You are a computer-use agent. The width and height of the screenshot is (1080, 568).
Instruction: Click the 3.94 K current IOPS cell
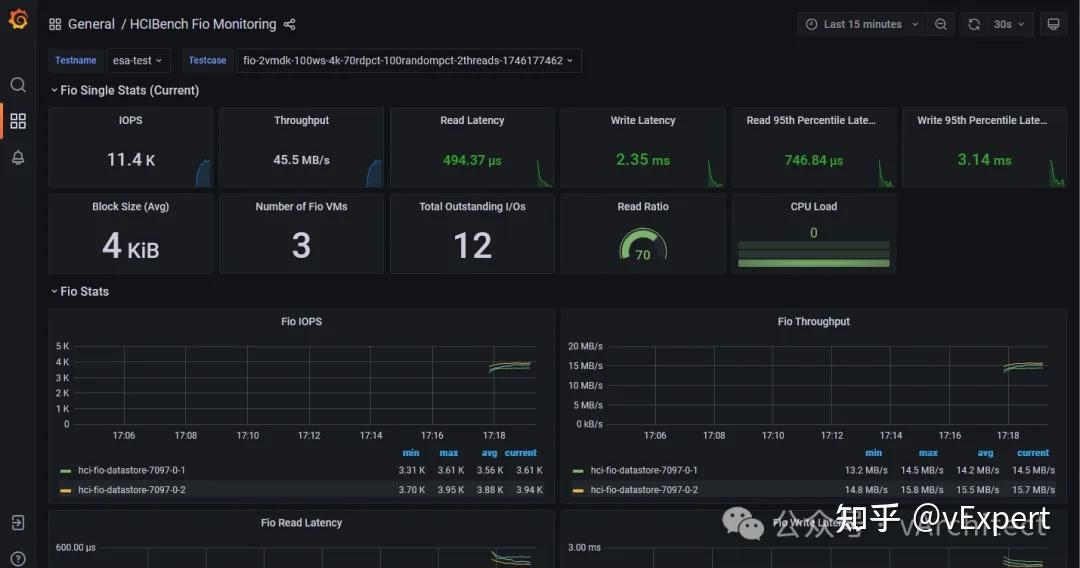pyautogui.click(x=529, y=490)
